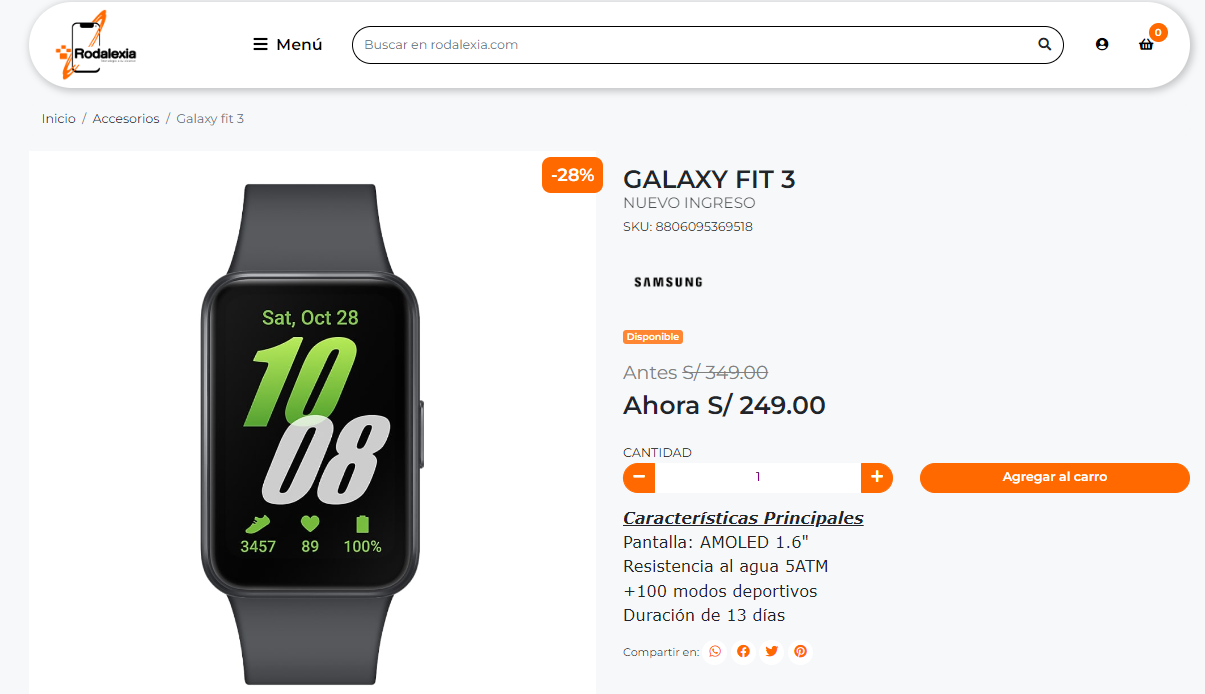
Task: Click the -28% discount badge
Action: point(573,175)
